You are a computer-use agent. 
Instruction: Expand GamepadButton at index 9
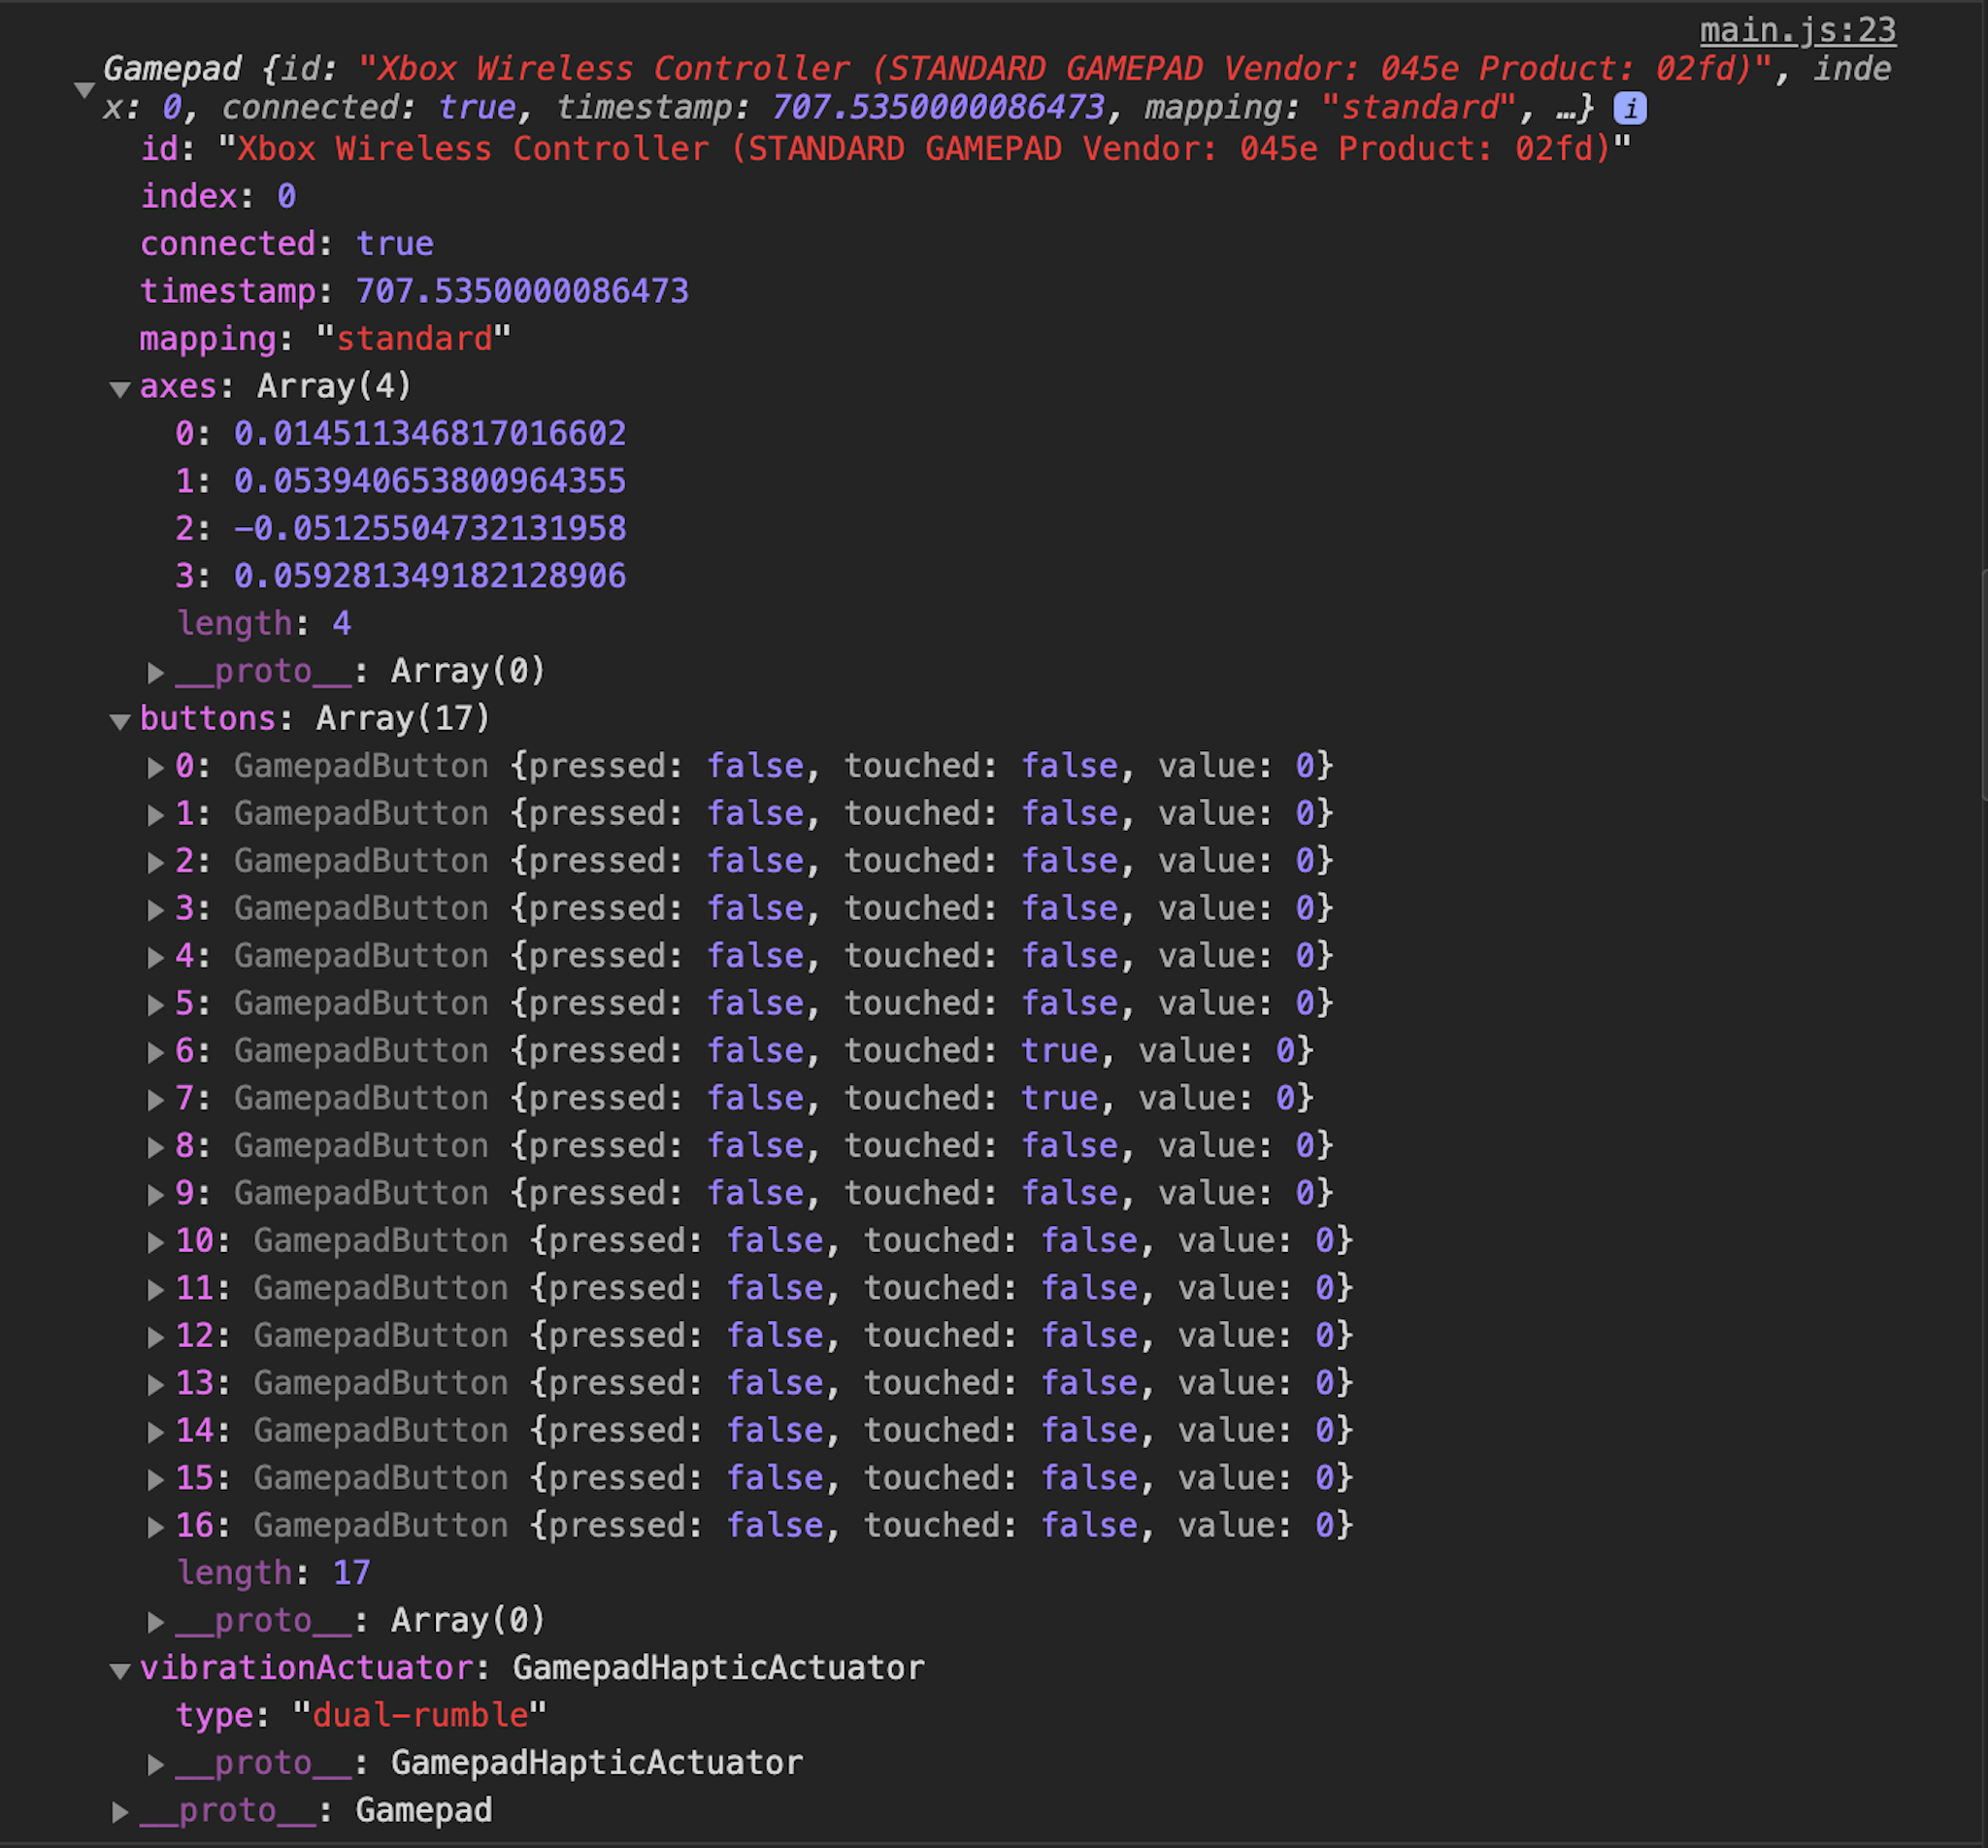coord(156,1193)
